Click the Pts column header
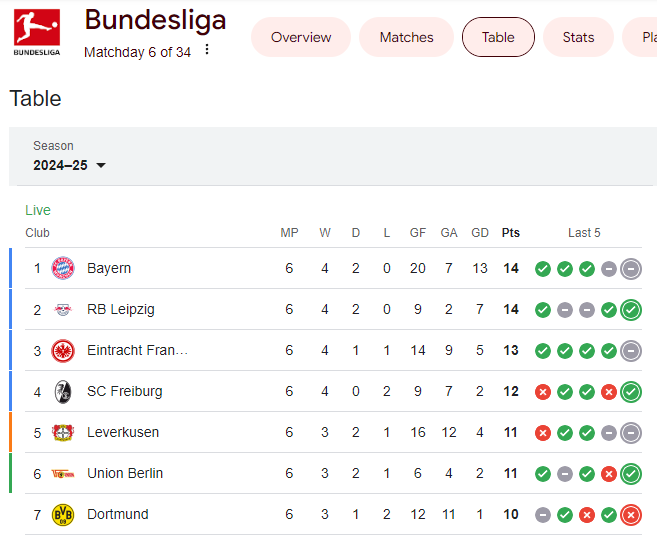Image resolution: width=657 pixels, height=536 pixels. tap(511, 233)
